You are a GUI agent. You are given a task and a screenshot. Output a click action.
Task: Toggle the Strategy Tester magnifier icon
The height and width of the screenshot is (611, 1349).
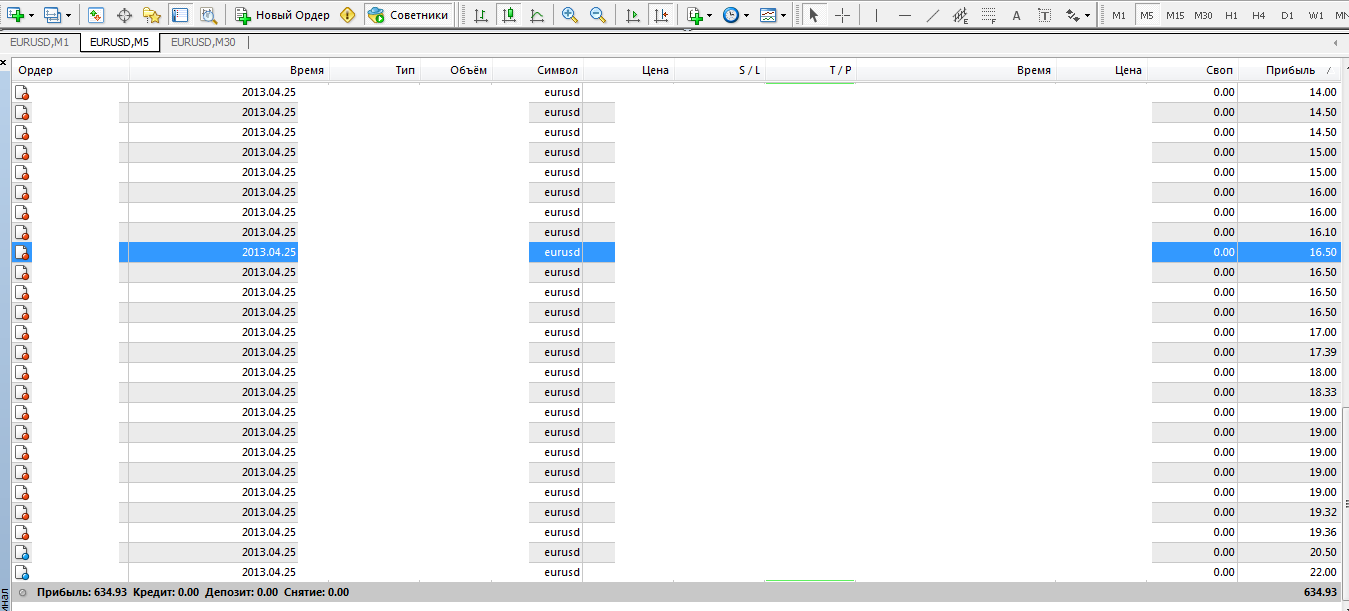pos(208,15)
